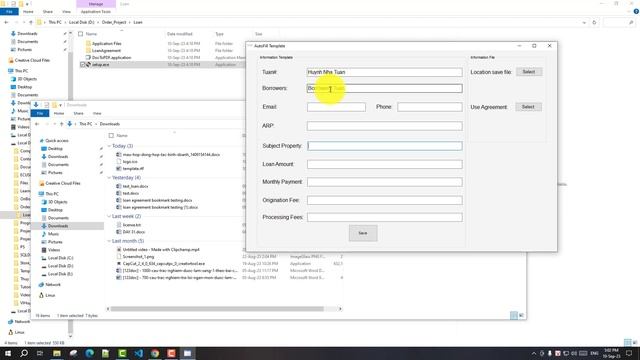Click the Tuanit name input field
Screen dimensions: 640x360
[x=384, y=72]
